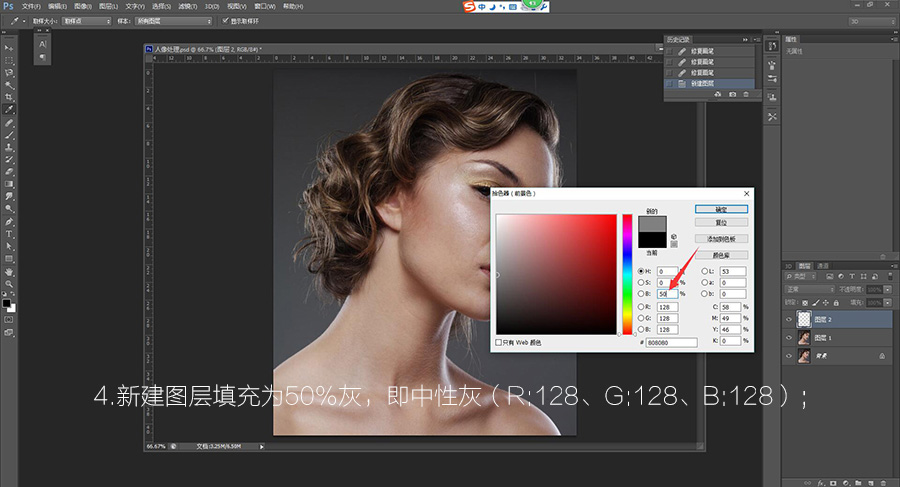The image size is (900, 487).
Task: Select the Lasso tool
Action: pos(10,72)
